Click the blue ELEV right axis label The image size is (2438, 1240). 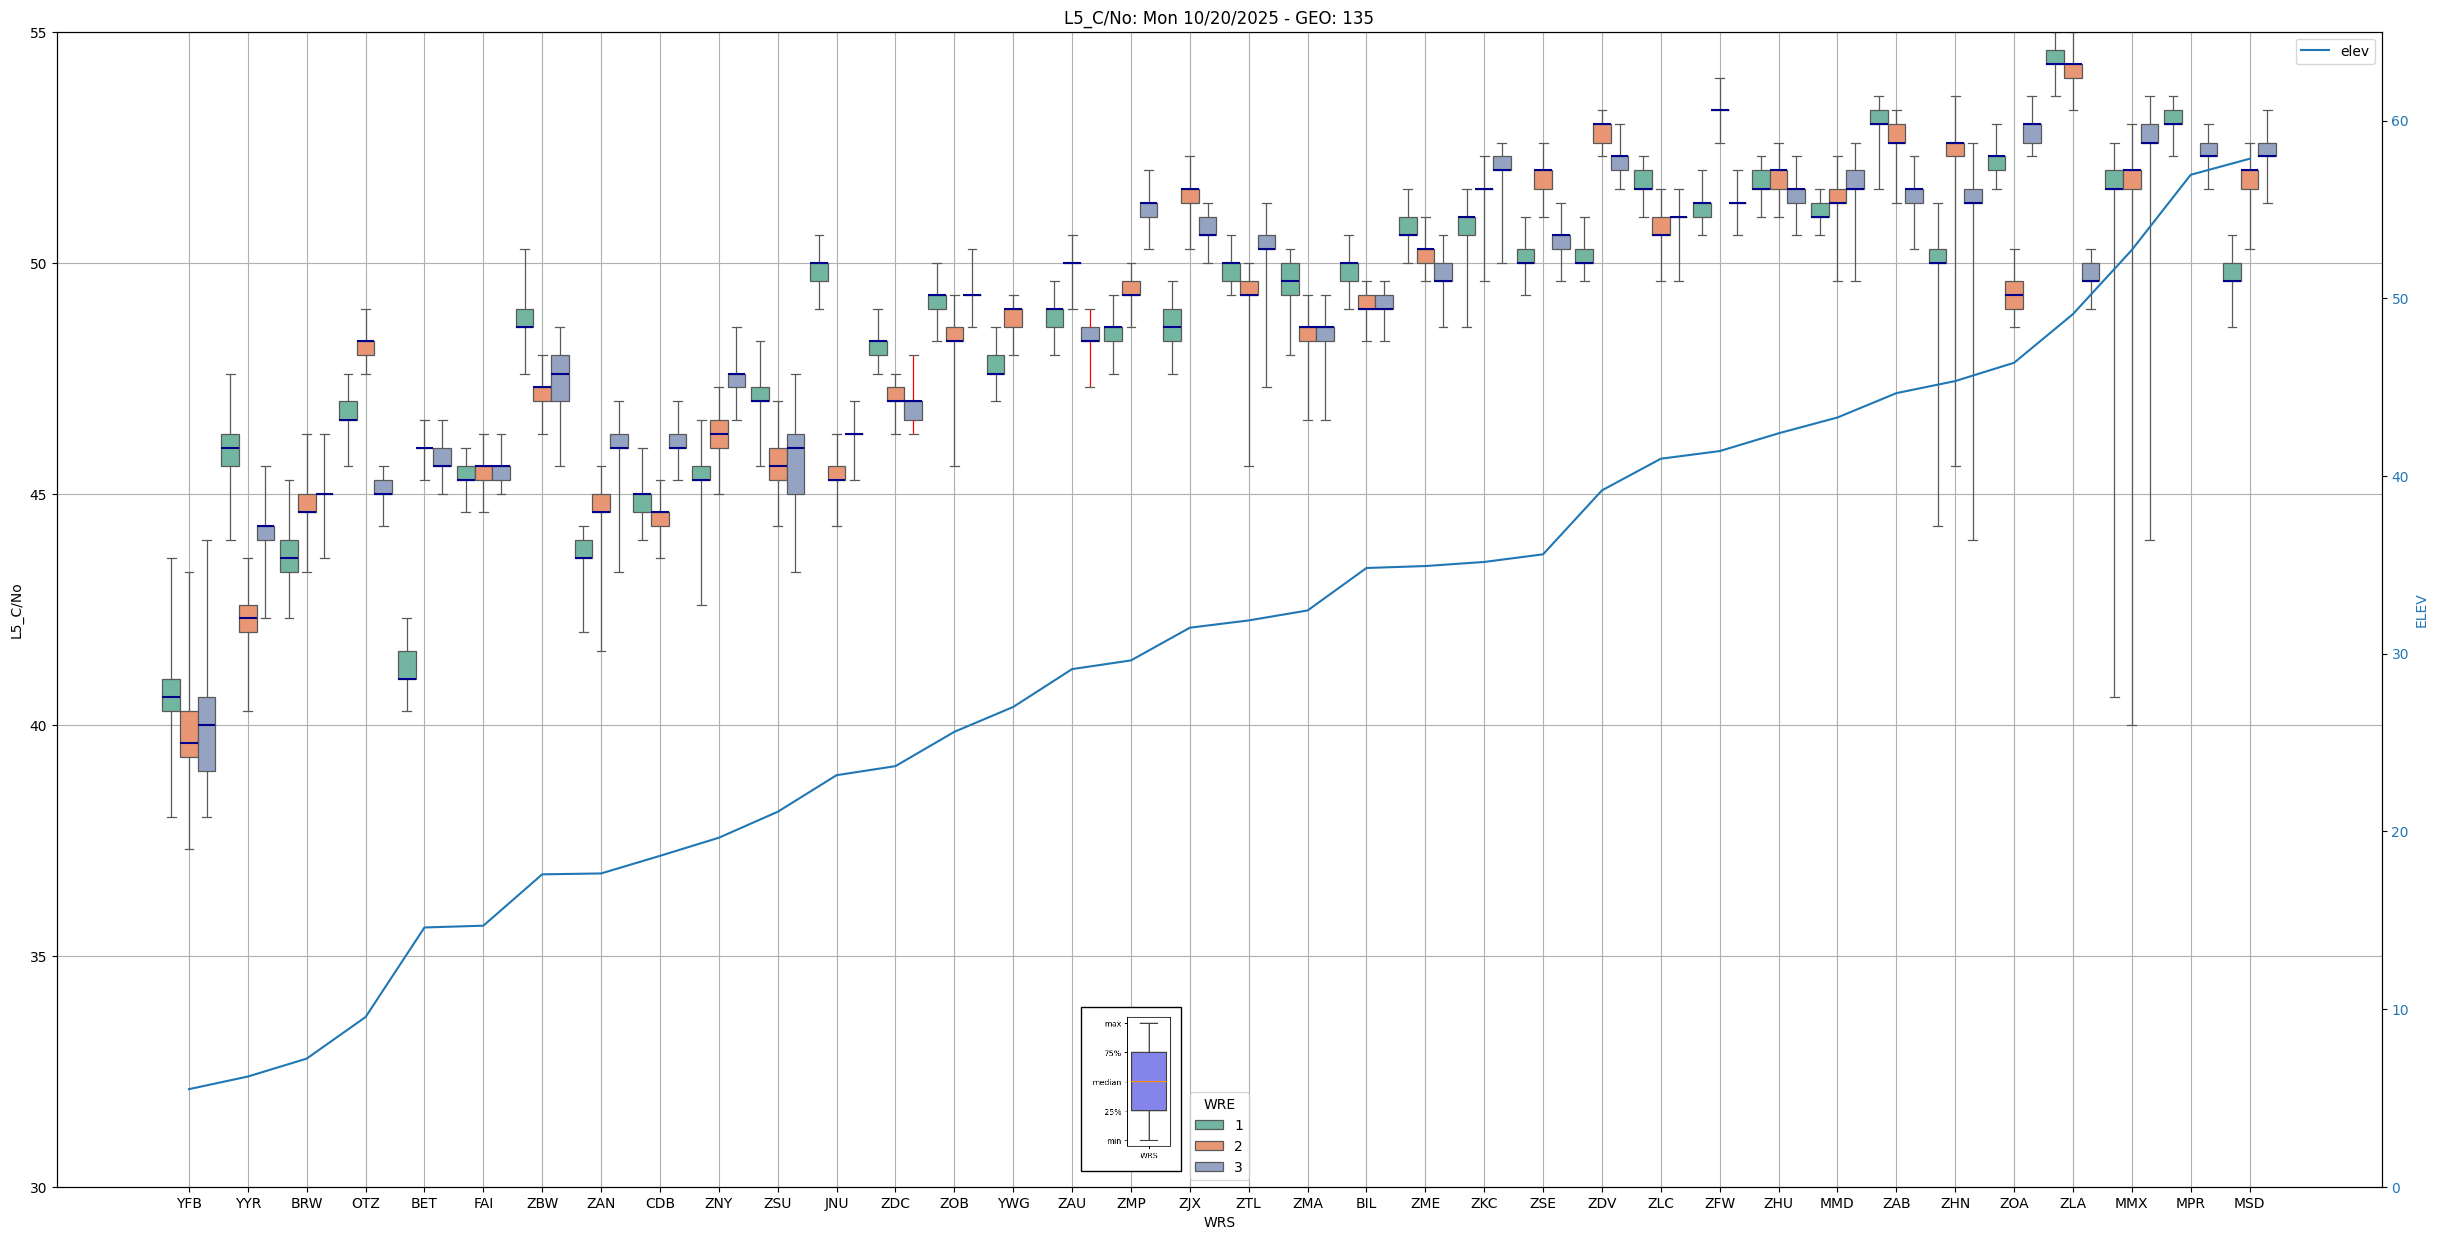[x=2421, y=611]
